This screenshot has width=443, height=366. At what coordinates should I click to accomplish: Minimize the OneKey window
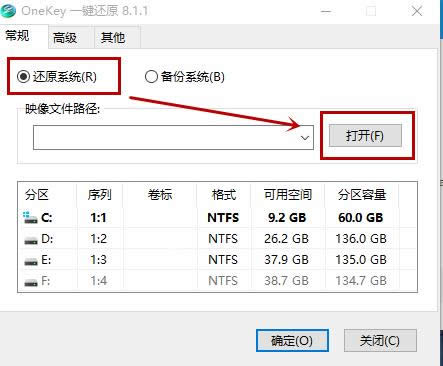pos(326,11)
